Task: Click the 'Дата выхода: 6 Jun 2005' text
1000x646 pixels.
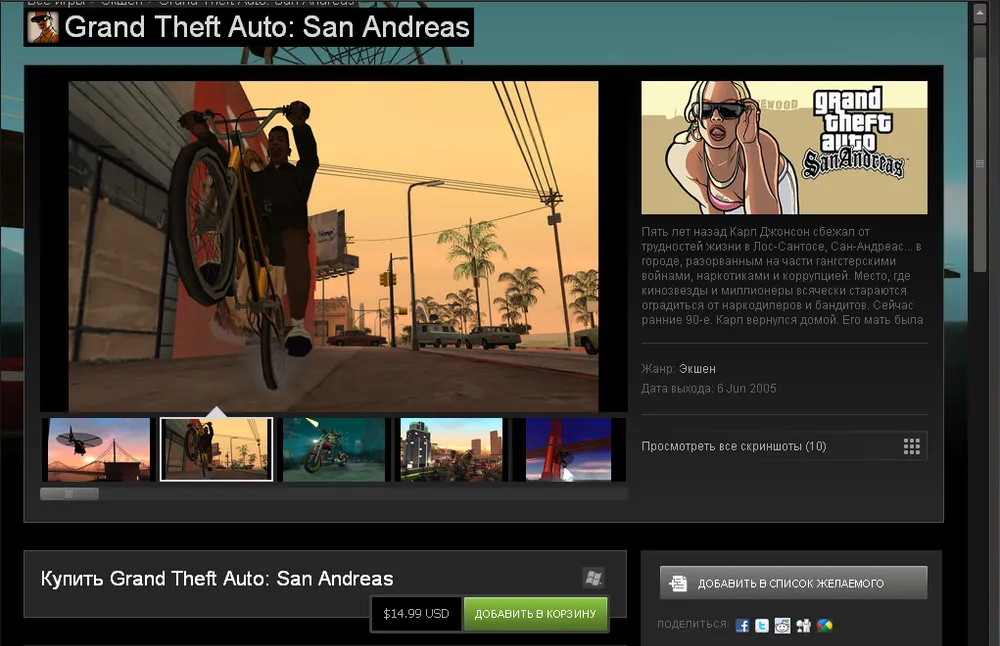Action: point(709,388)
